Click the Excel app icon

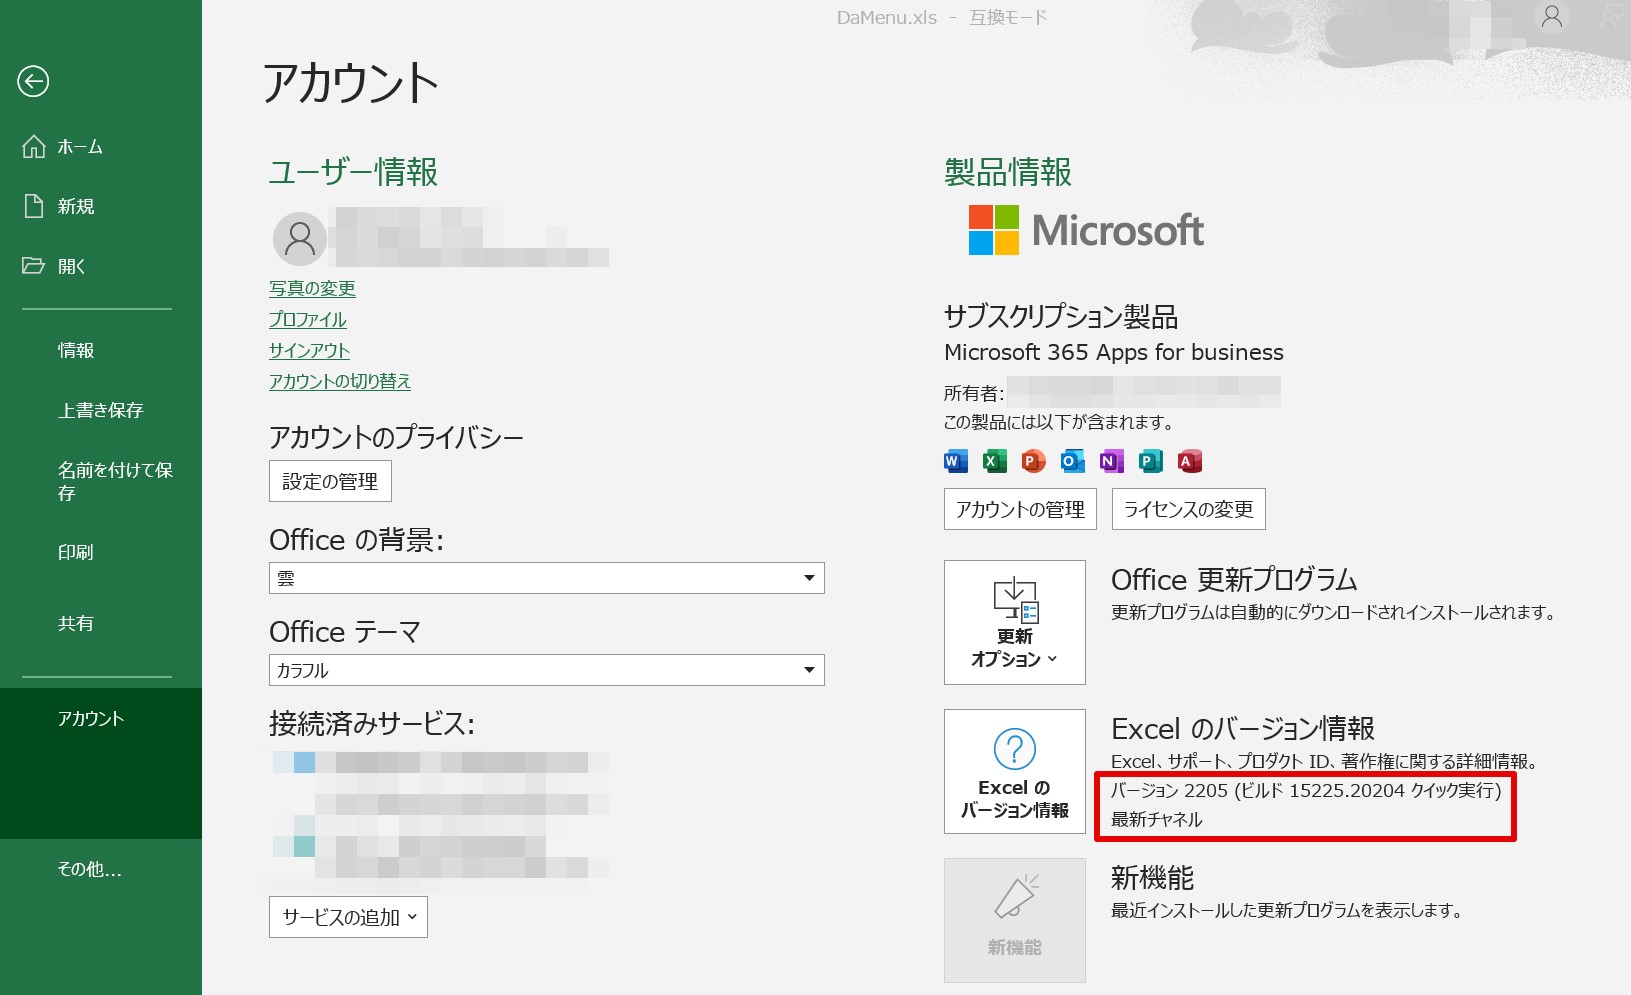click(994, 461)
